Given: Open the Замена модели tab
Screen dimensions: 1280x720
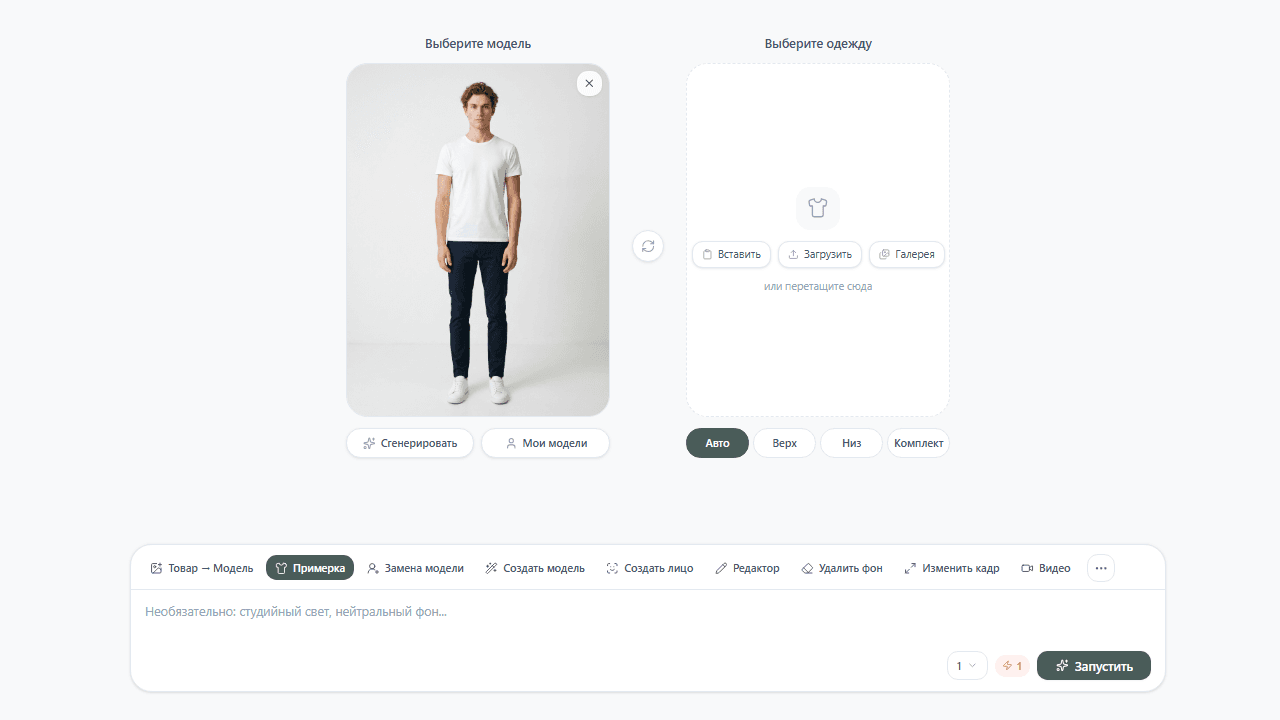Looking at the screenshot, I should (415, 568).
